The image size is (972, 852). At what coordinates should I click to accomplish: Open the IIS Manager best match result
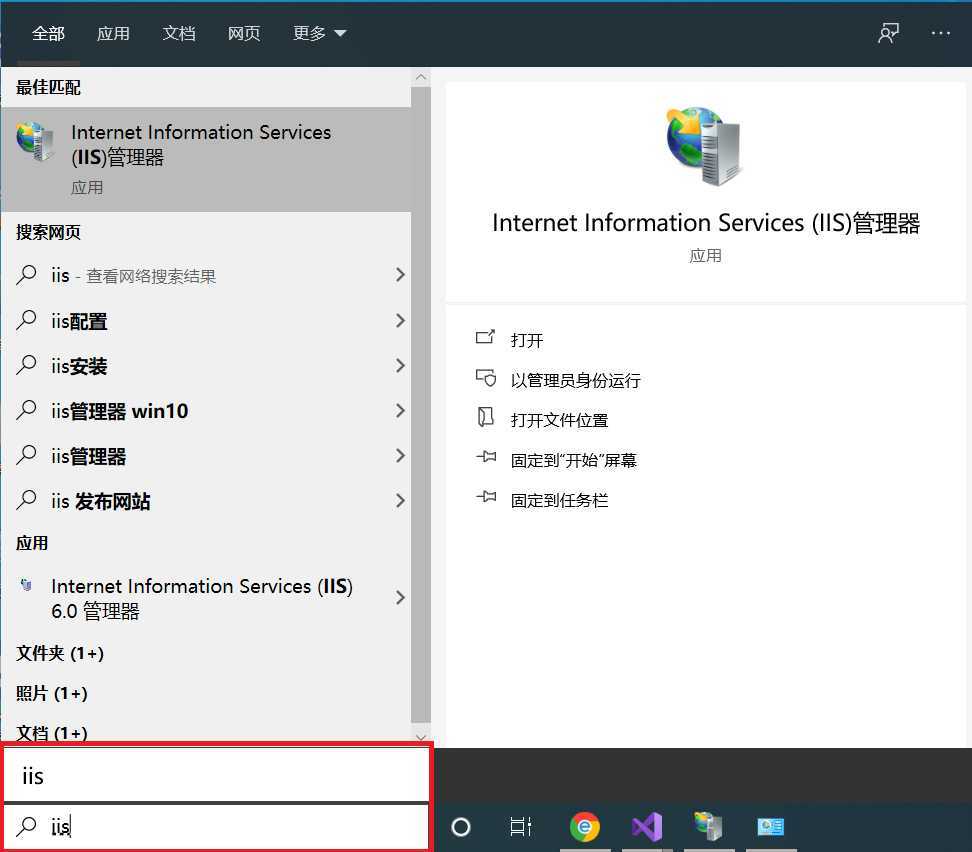[x=206, y=159]
